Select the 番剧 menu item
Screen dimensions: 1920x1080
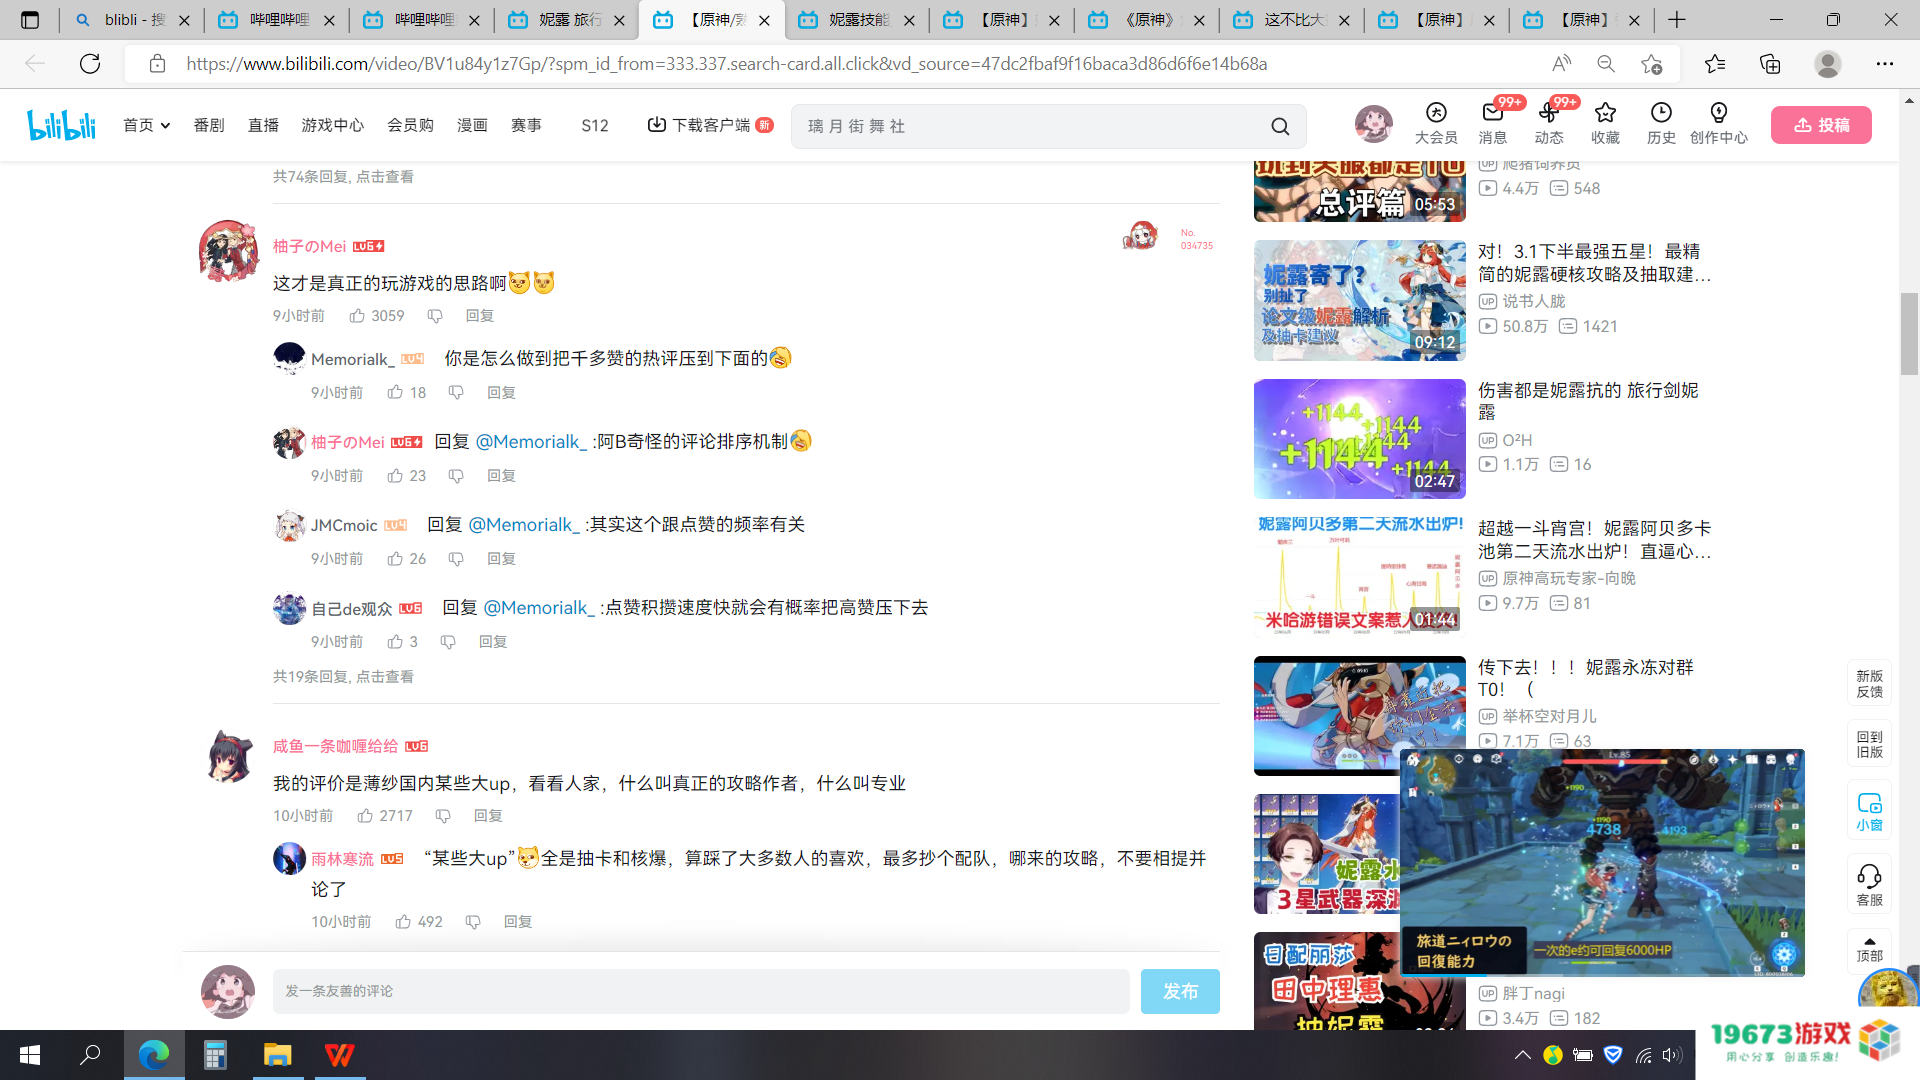208,125
